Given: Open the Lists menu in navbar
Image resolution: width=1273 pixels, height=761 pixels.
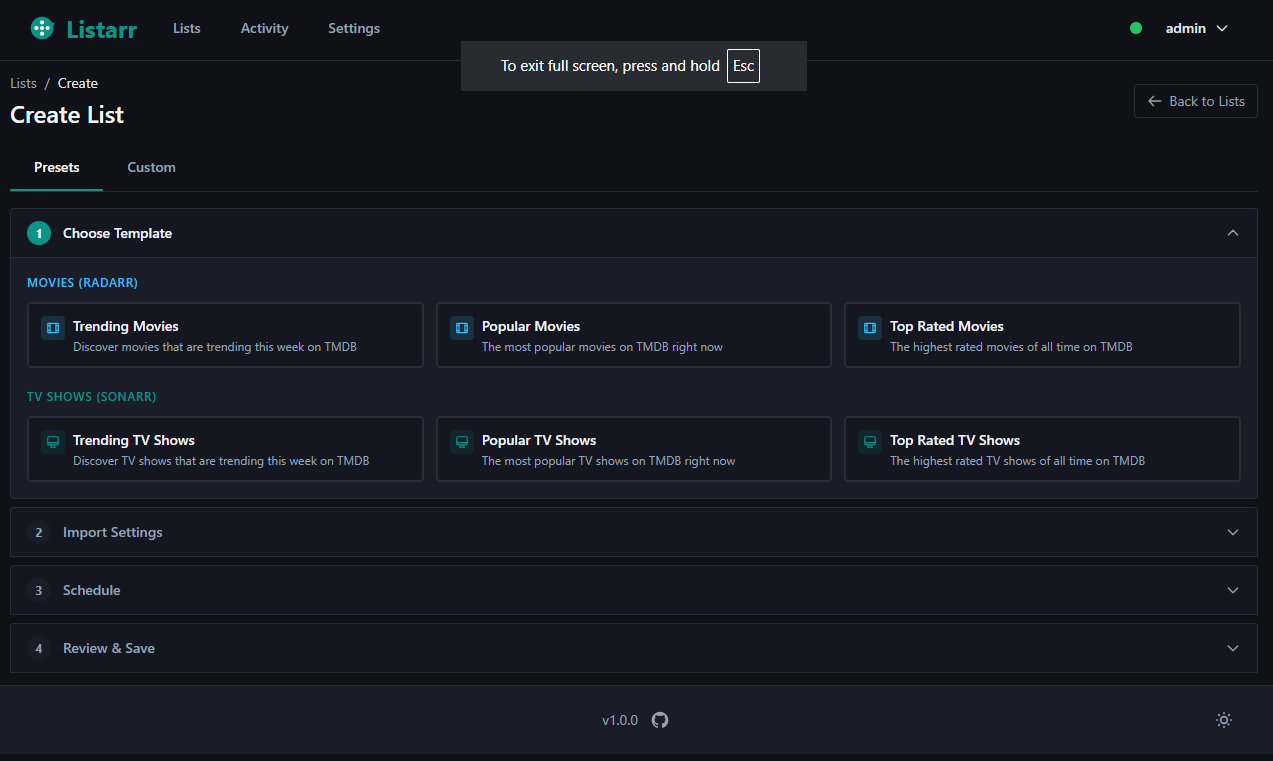Looking at the screenshot, I should tap(187, 28).
